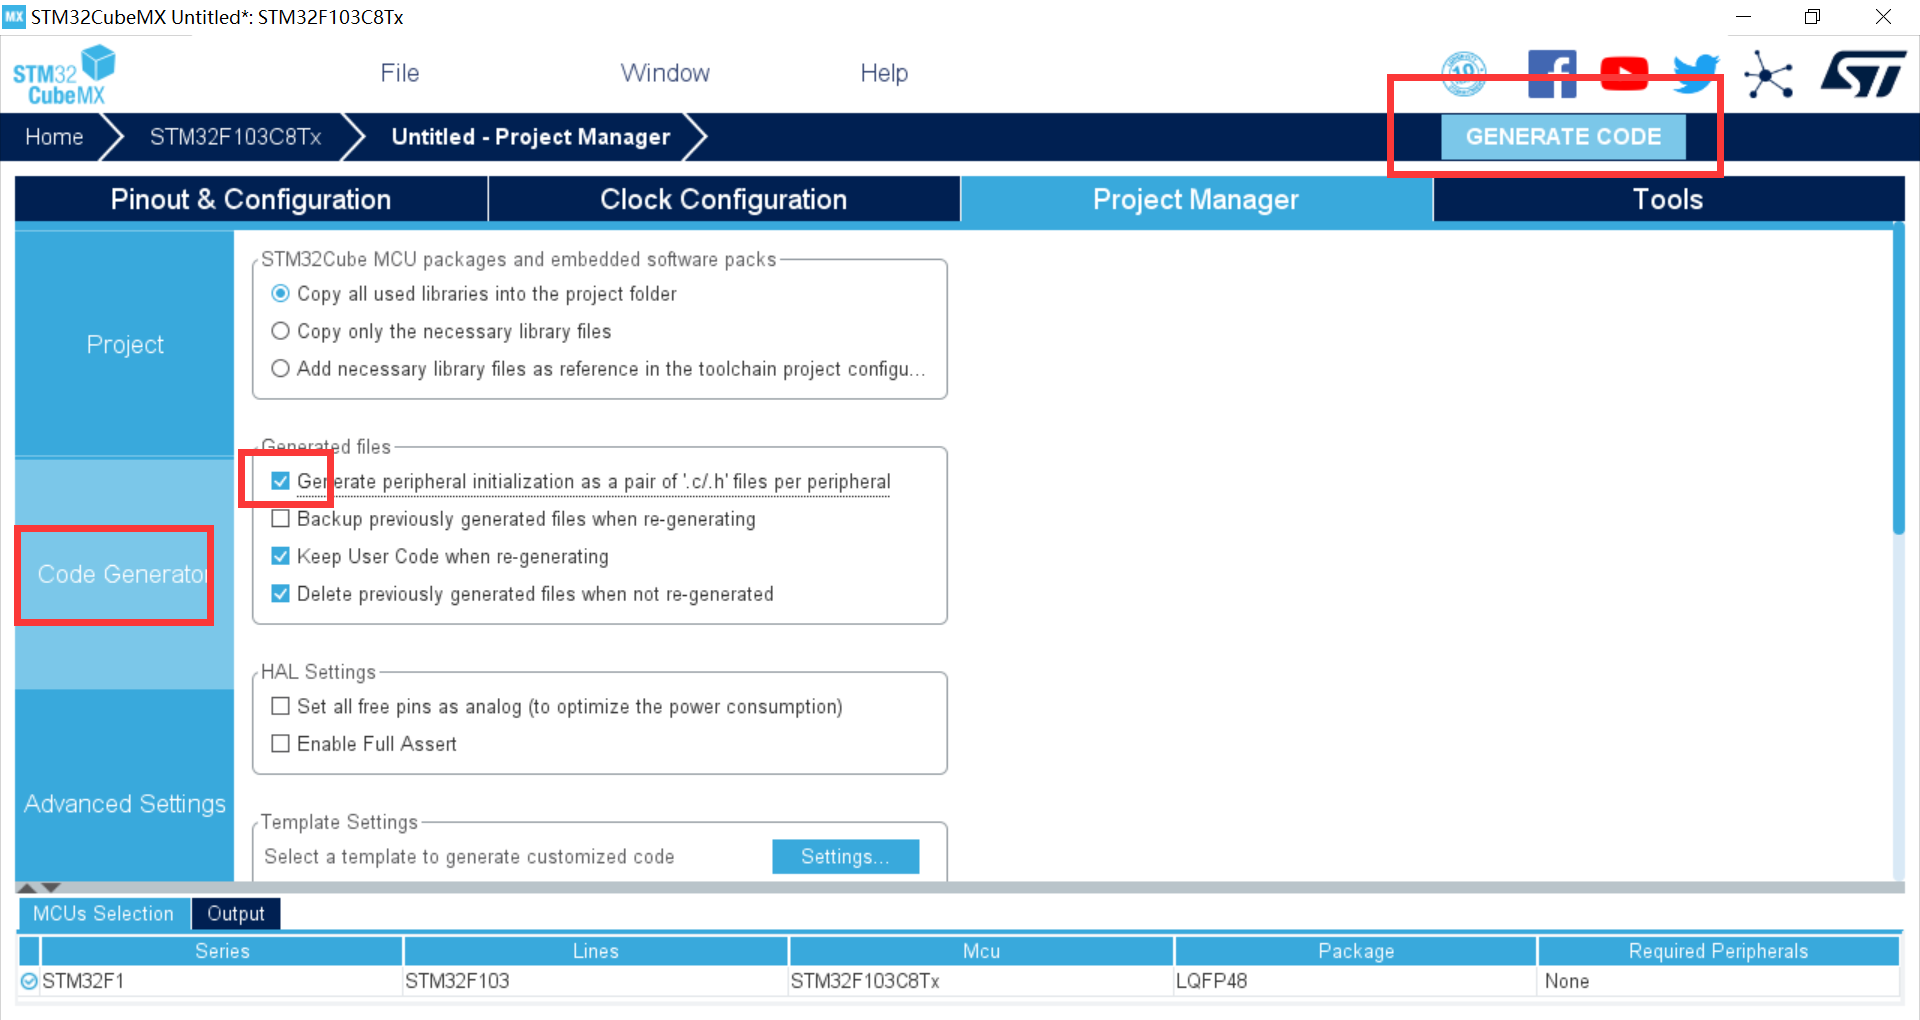Select STM32F103 lines cell

pyautogui.click(x=596, y=981)
